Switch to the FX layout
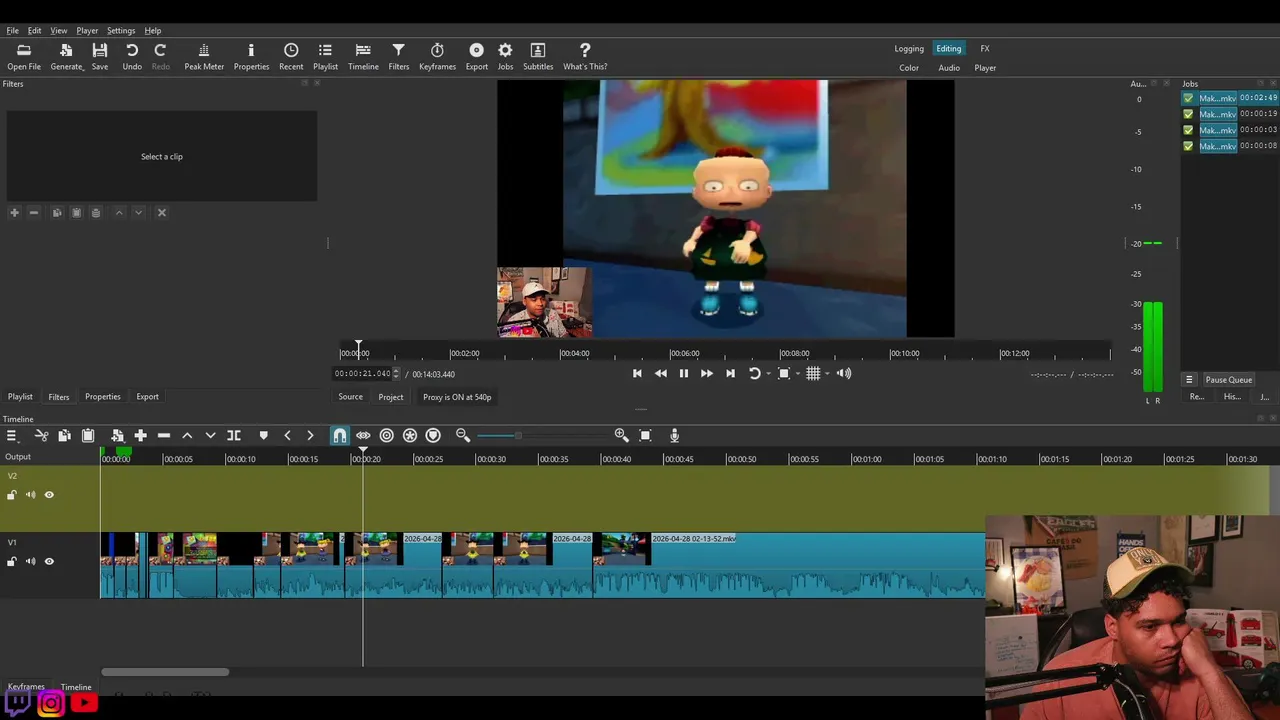This screenshot has height=720, width=1280. 985,49
